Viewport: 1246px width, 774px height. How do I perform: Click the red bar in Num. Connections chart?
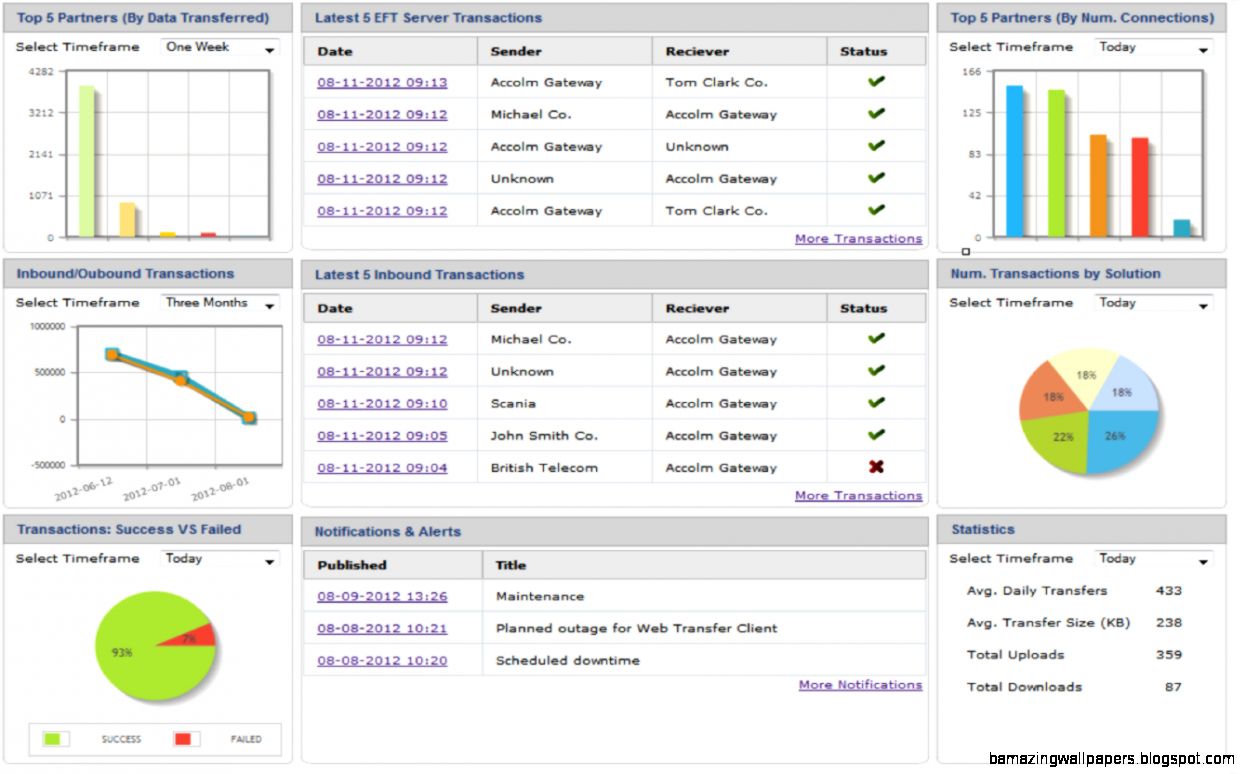click(x=1140, y=188)
